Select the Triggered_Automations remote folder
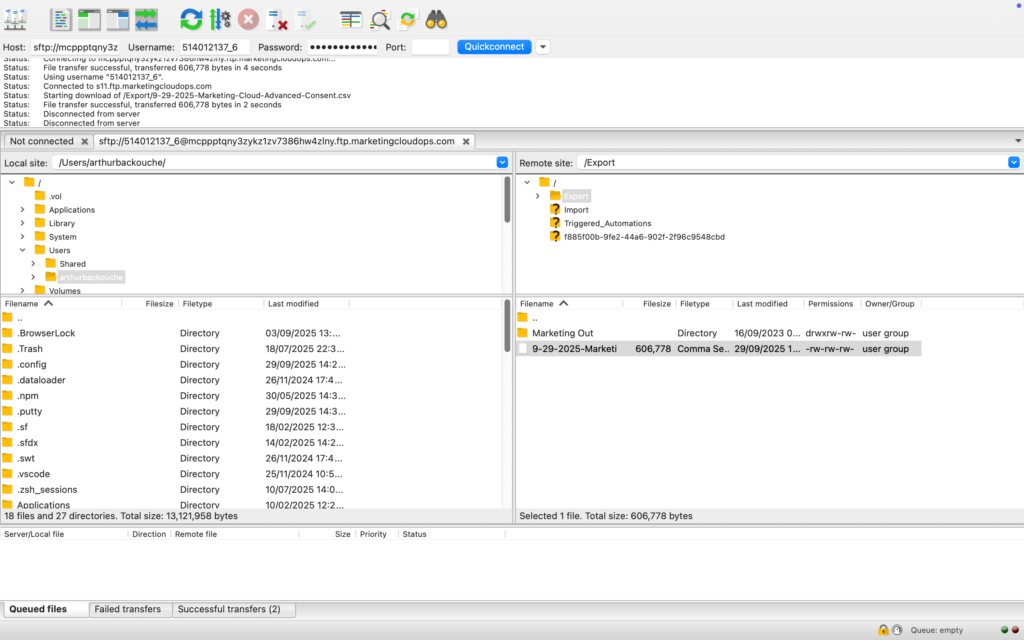 (x=607, y=223)
